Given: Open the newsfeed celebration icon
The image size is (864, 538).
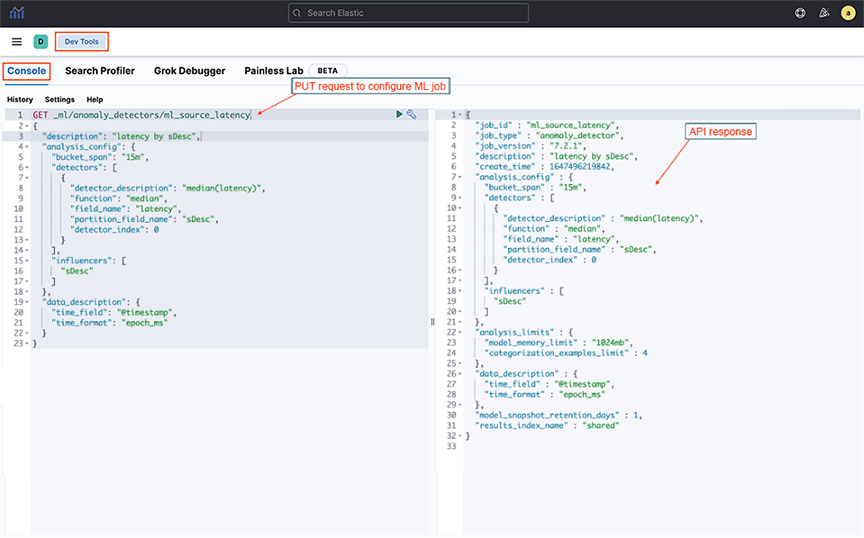Looking at the screenshot, I should click(x=824, y=13).
